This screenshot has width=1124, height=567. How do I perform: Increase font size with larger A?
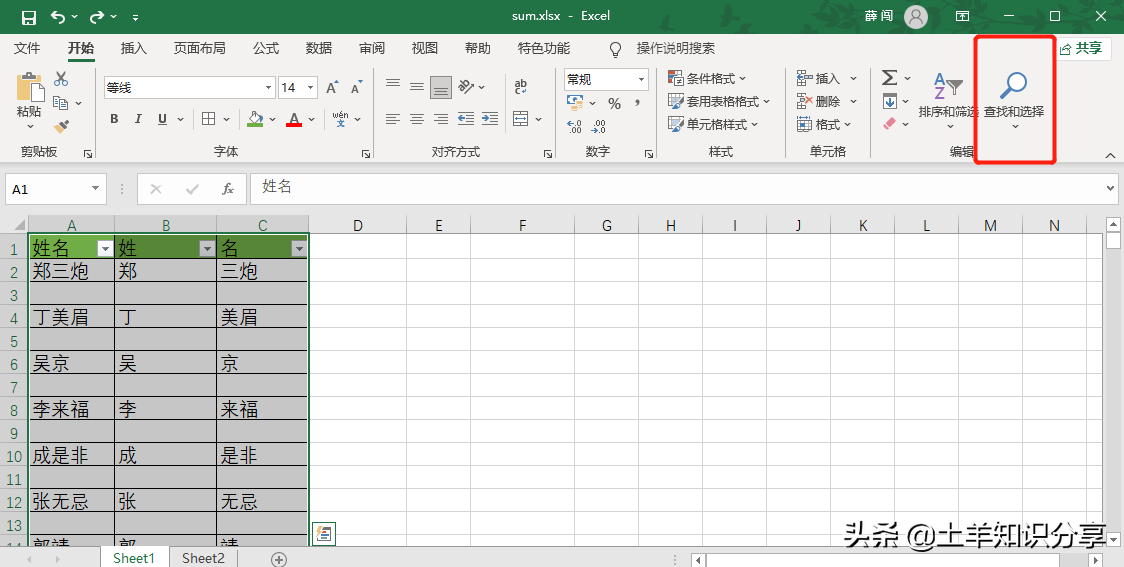[332, 88]
